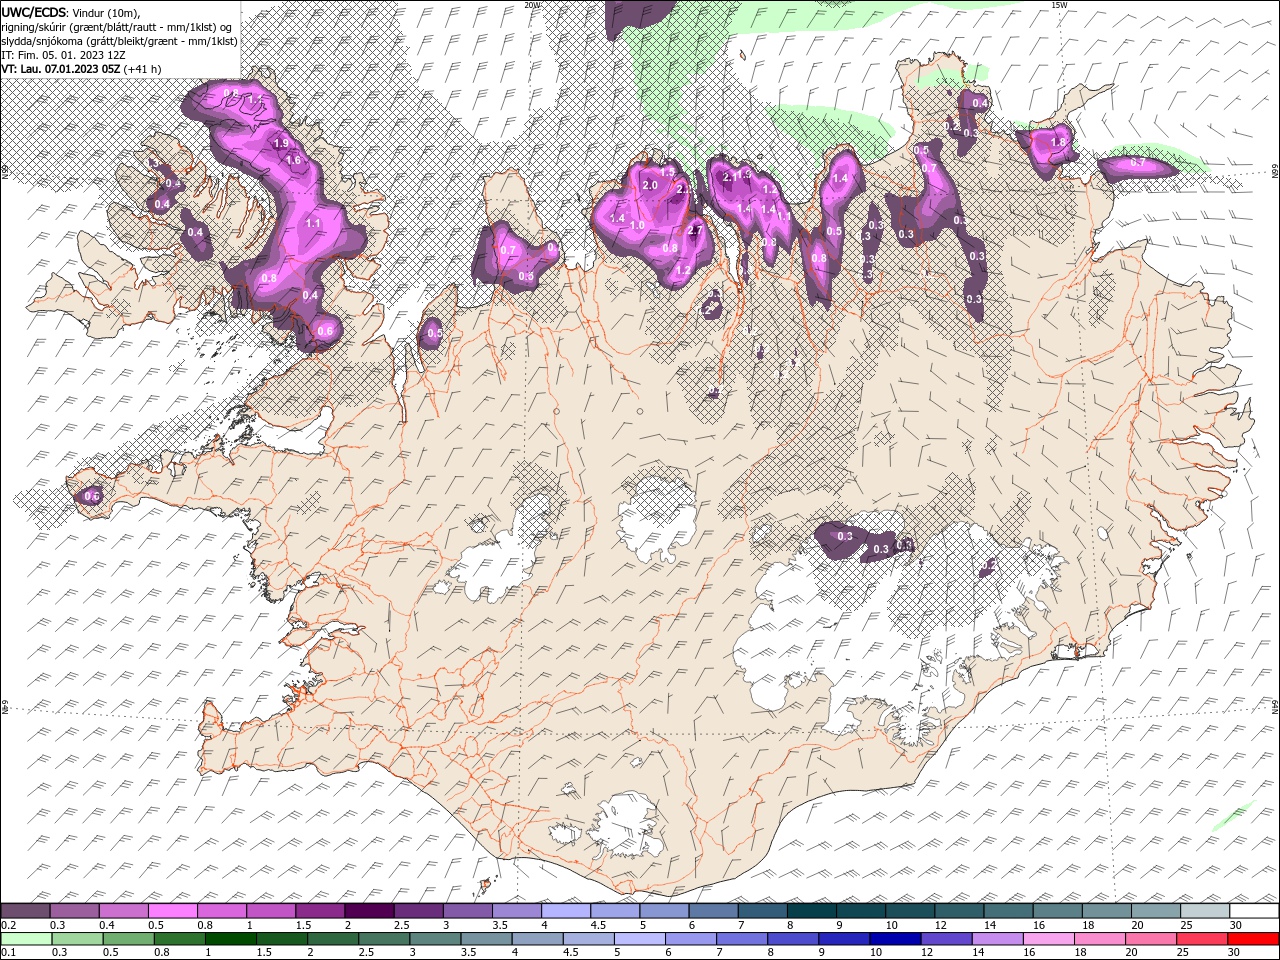The height and width of the screenshot is (960, 1280).
Task: Select the upper legend swatch between 3 and 3.5
Action: [468, 911]
